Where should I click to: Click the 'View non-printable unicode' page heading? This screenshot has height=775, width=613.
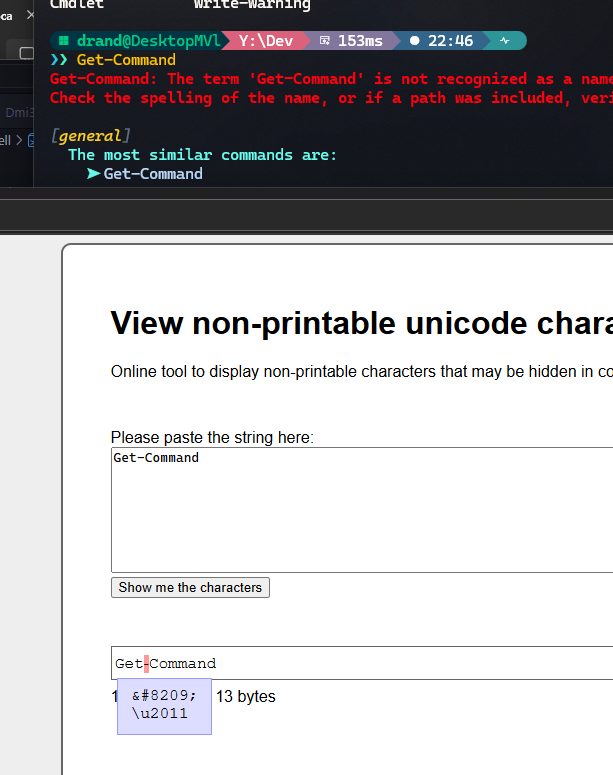click(x=361, y=323)
